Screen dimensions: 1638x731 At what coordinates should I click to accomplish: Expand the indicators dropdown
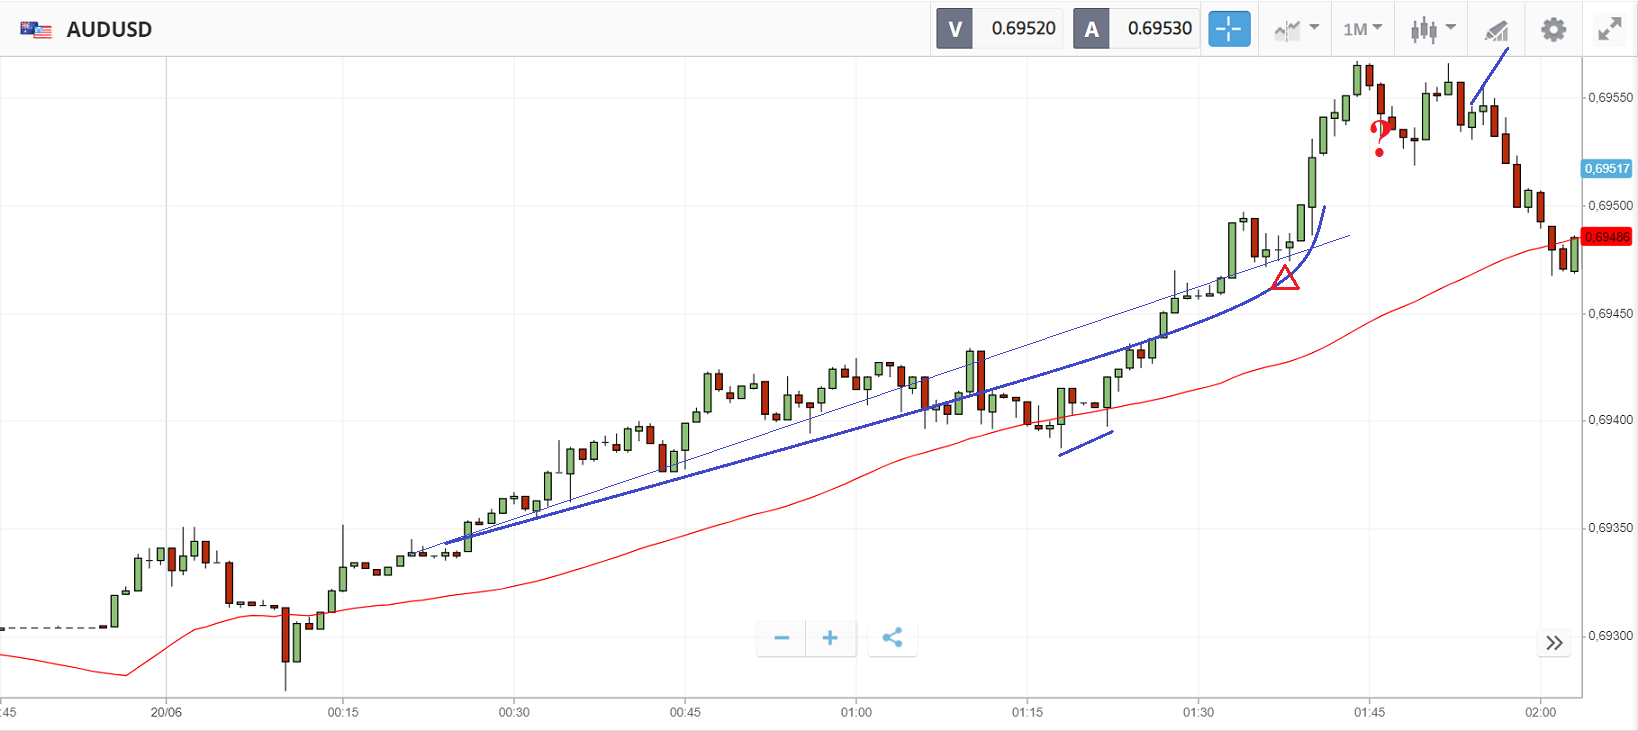(x=1296, y=29)
